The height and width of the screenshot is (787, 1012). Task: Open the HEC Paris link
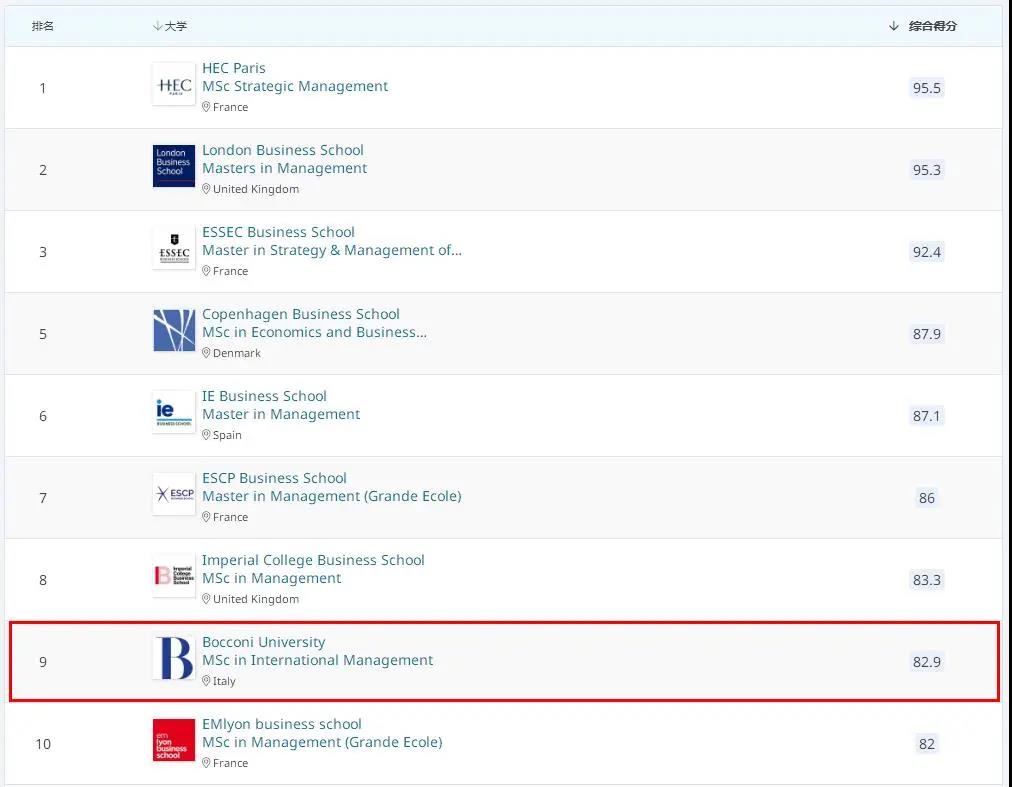click(234, 68)
